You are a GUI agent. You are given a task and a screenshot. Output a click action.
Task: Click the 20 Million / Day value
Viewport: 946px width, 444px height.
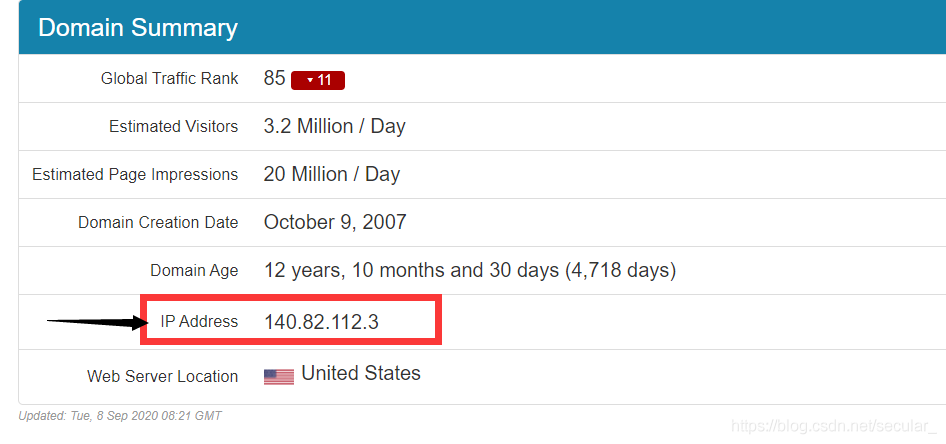pos(332,174)
